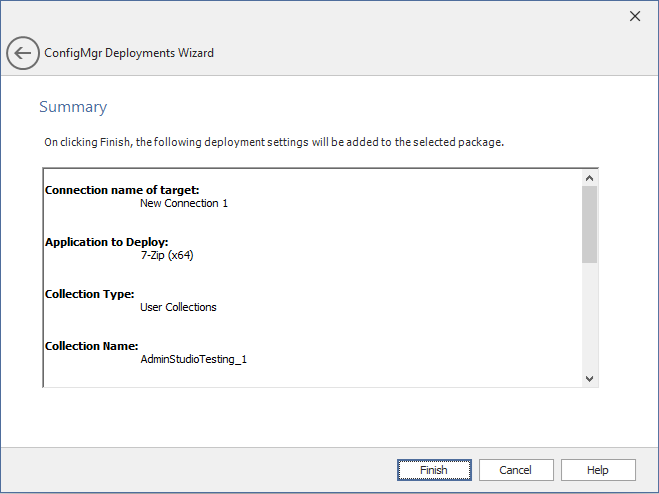This screenshot has height=494, width=659.
Task: Click the 'User Collections' value
Action: (178, 307)
